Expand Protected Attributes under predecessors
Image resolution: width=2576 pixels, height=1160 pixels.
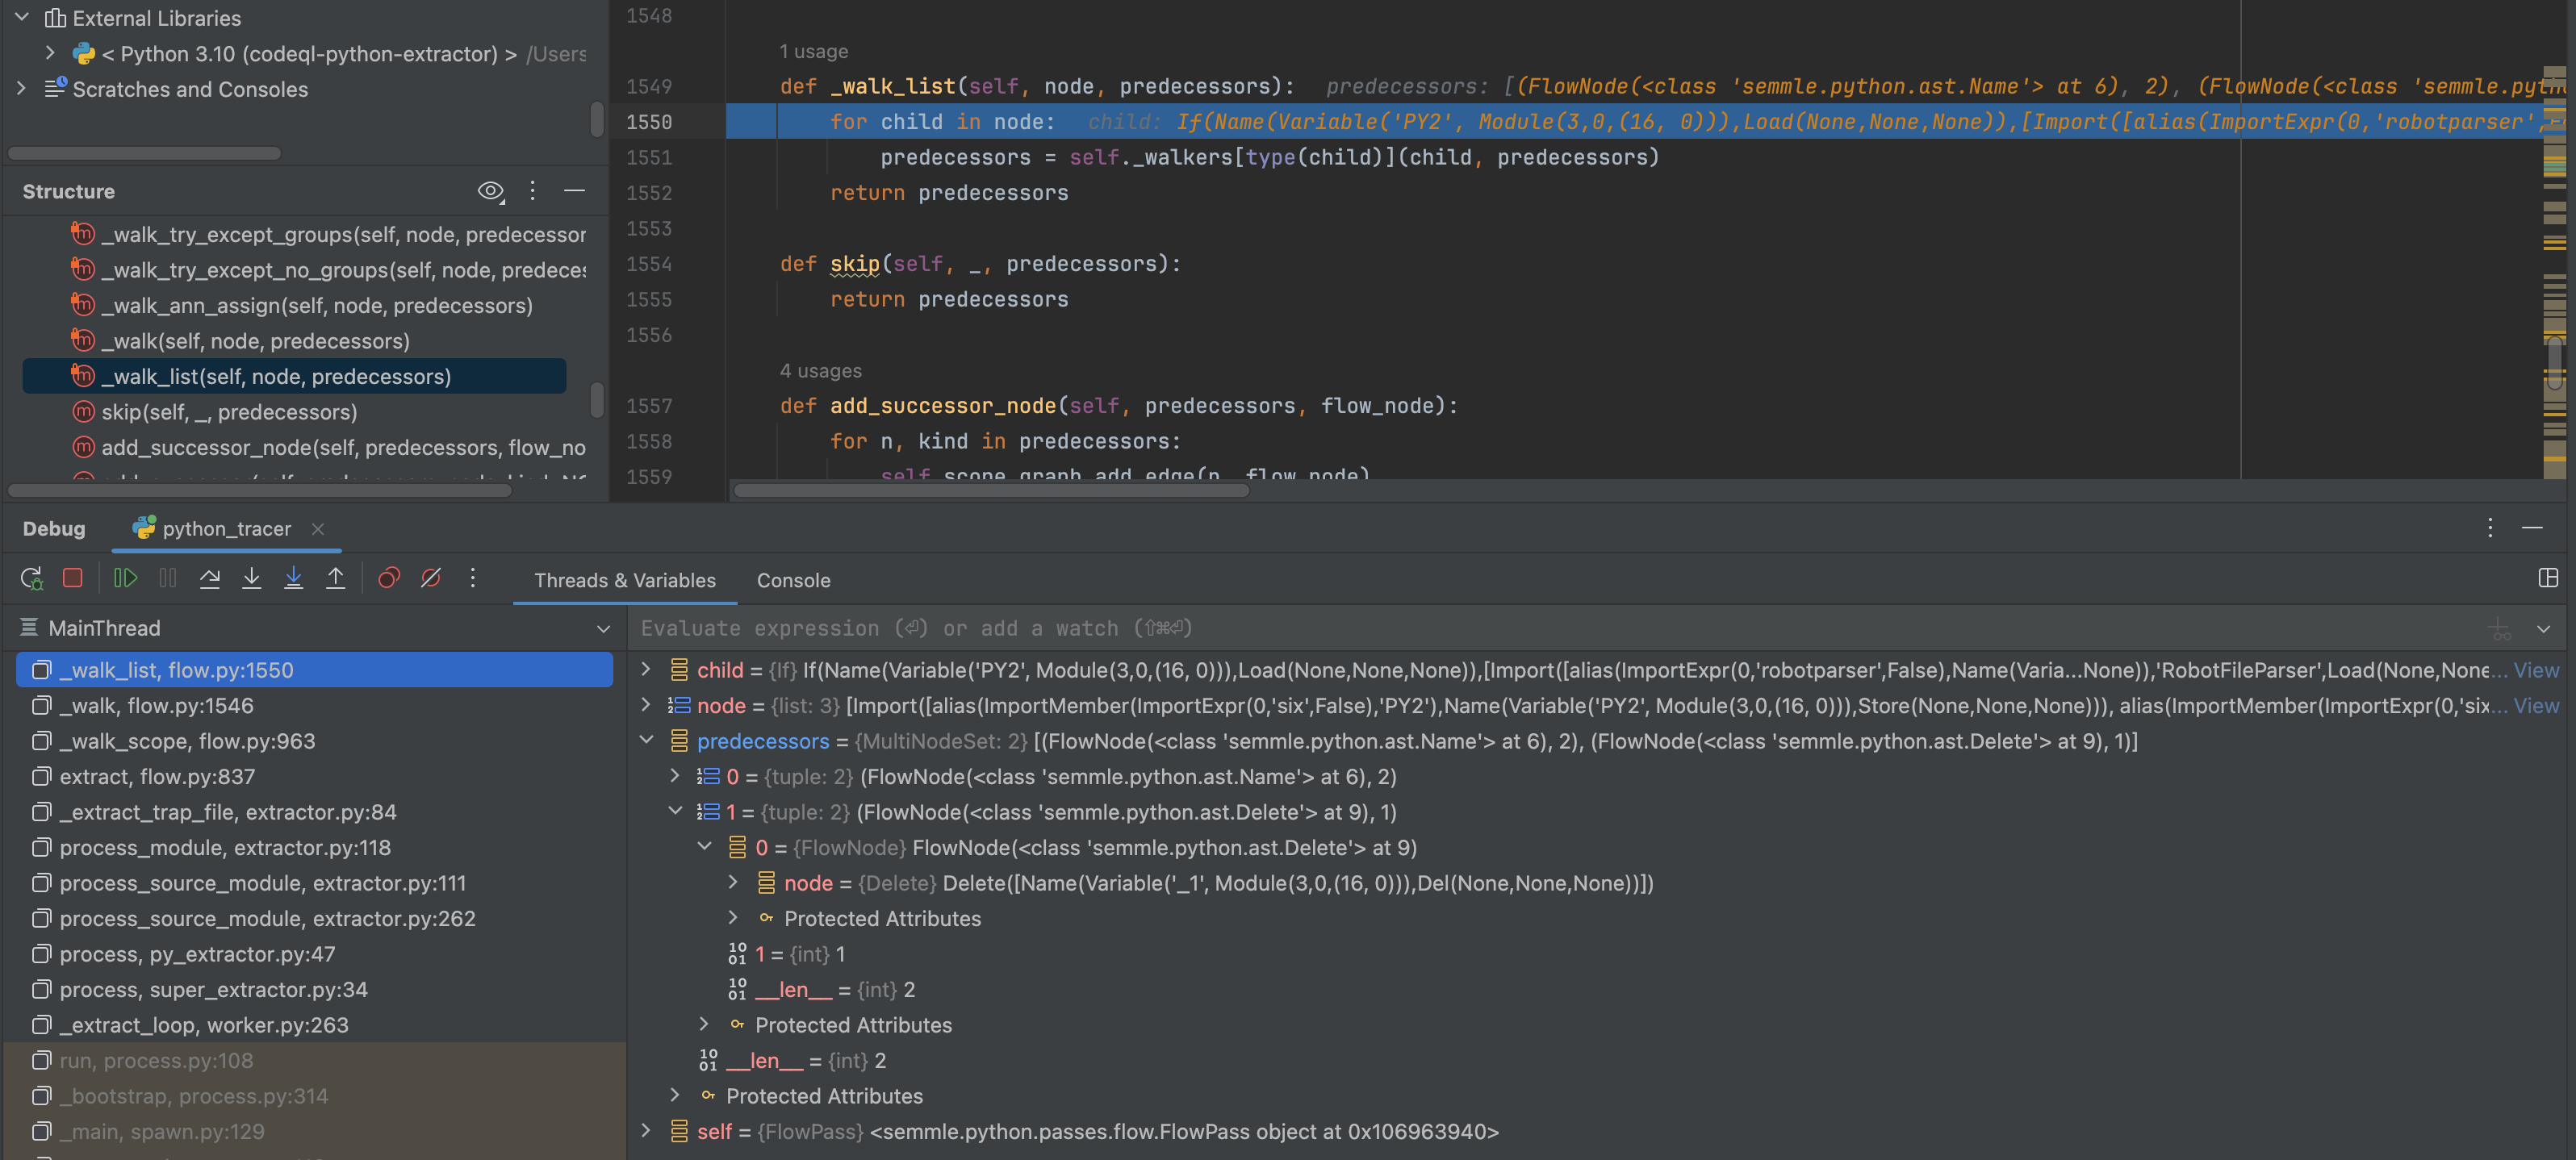tap(675, 1095)
